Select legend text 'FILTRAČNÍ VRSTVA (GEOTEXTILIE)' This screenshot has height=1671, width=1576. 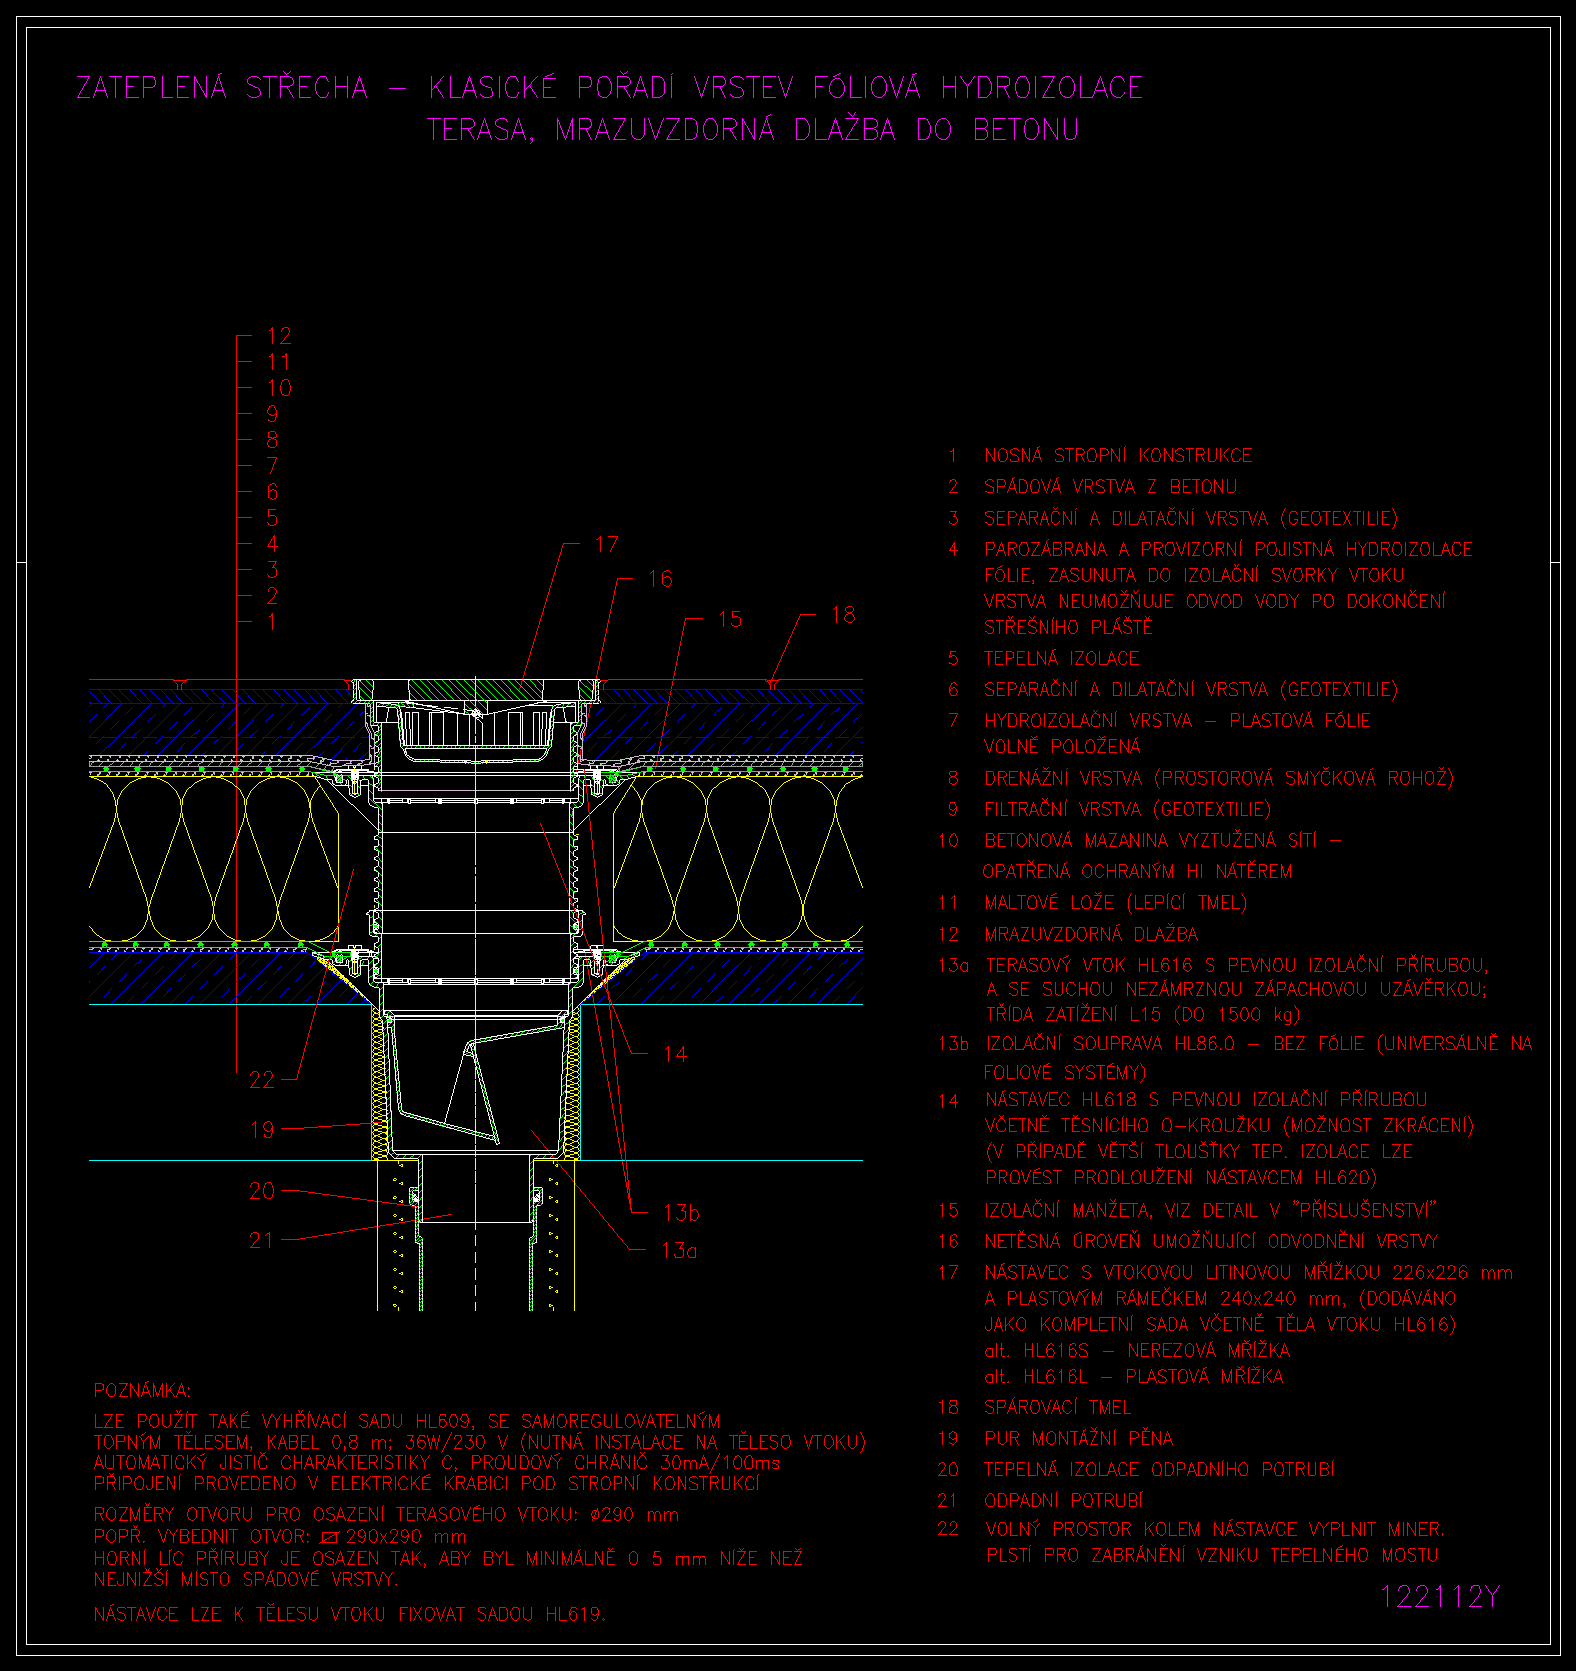1127,809
